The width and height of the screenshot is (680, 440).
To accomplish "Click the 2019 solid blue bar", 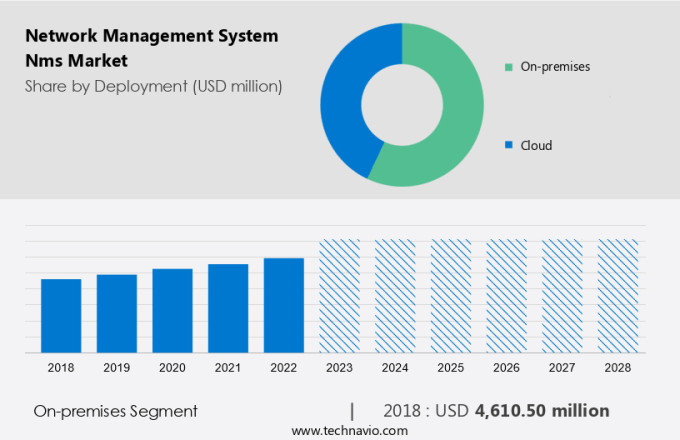I will tap(117, 313).
